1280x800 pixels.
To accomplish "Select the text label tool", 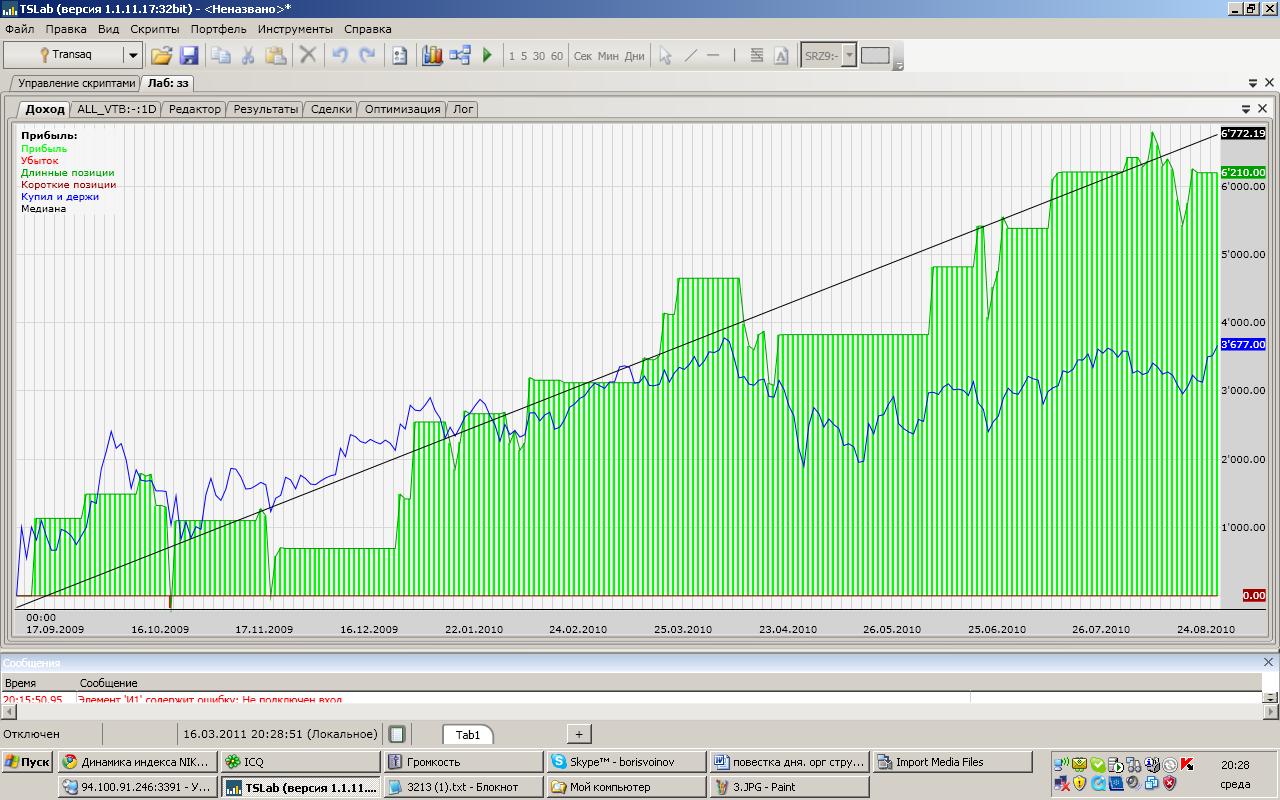I will click(x=781, y=56).
